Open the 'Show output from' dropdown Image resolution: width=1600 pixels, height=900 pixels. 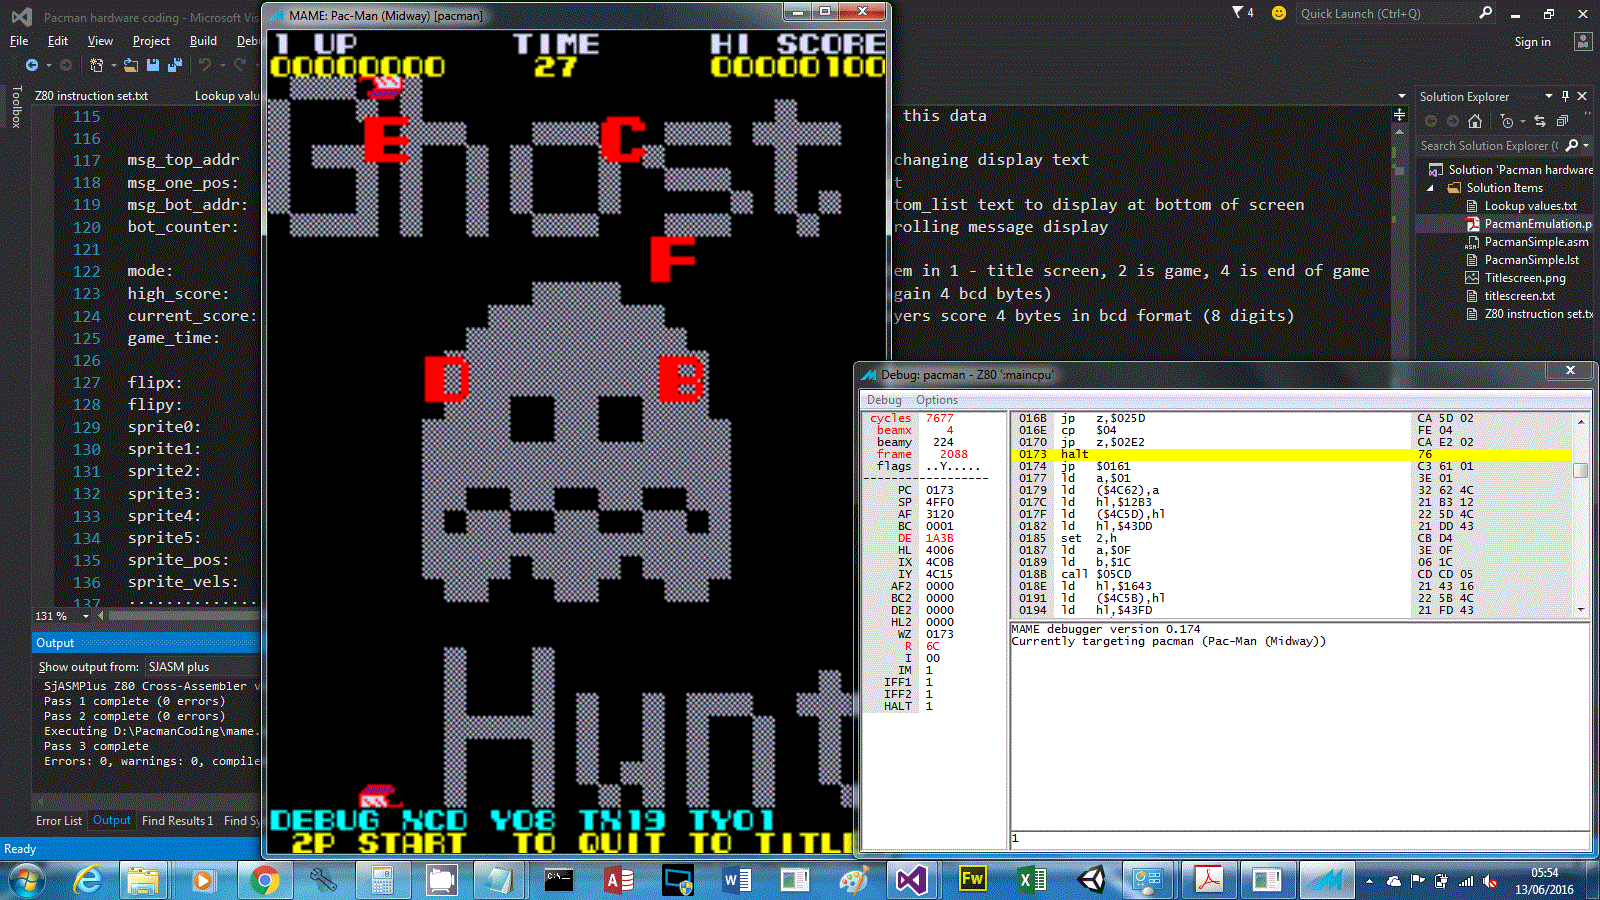coord(200,667)
